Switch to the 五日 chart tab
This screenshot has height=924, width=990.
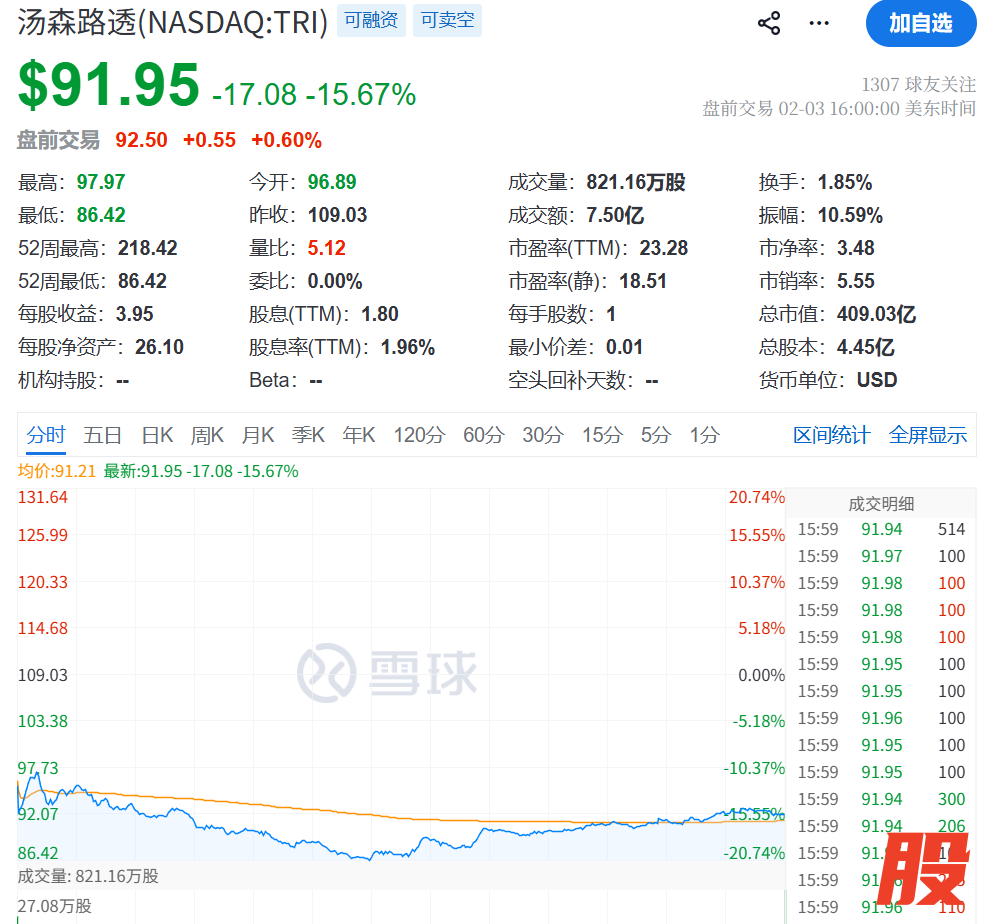(x=102, y=435)
